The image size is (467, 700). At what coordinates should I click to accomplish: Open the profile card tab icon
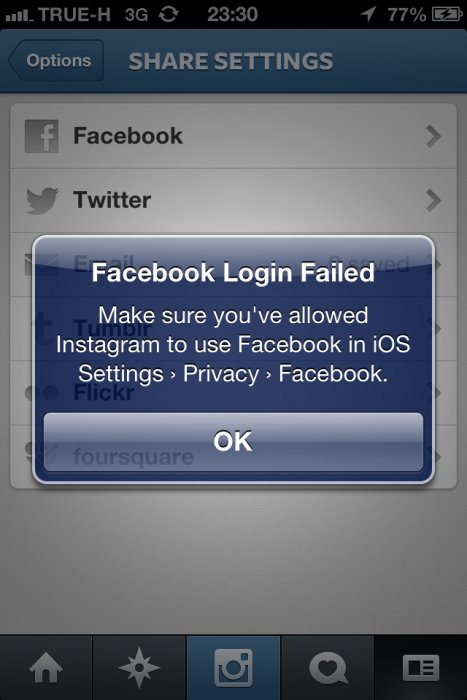tap(421, 668)
